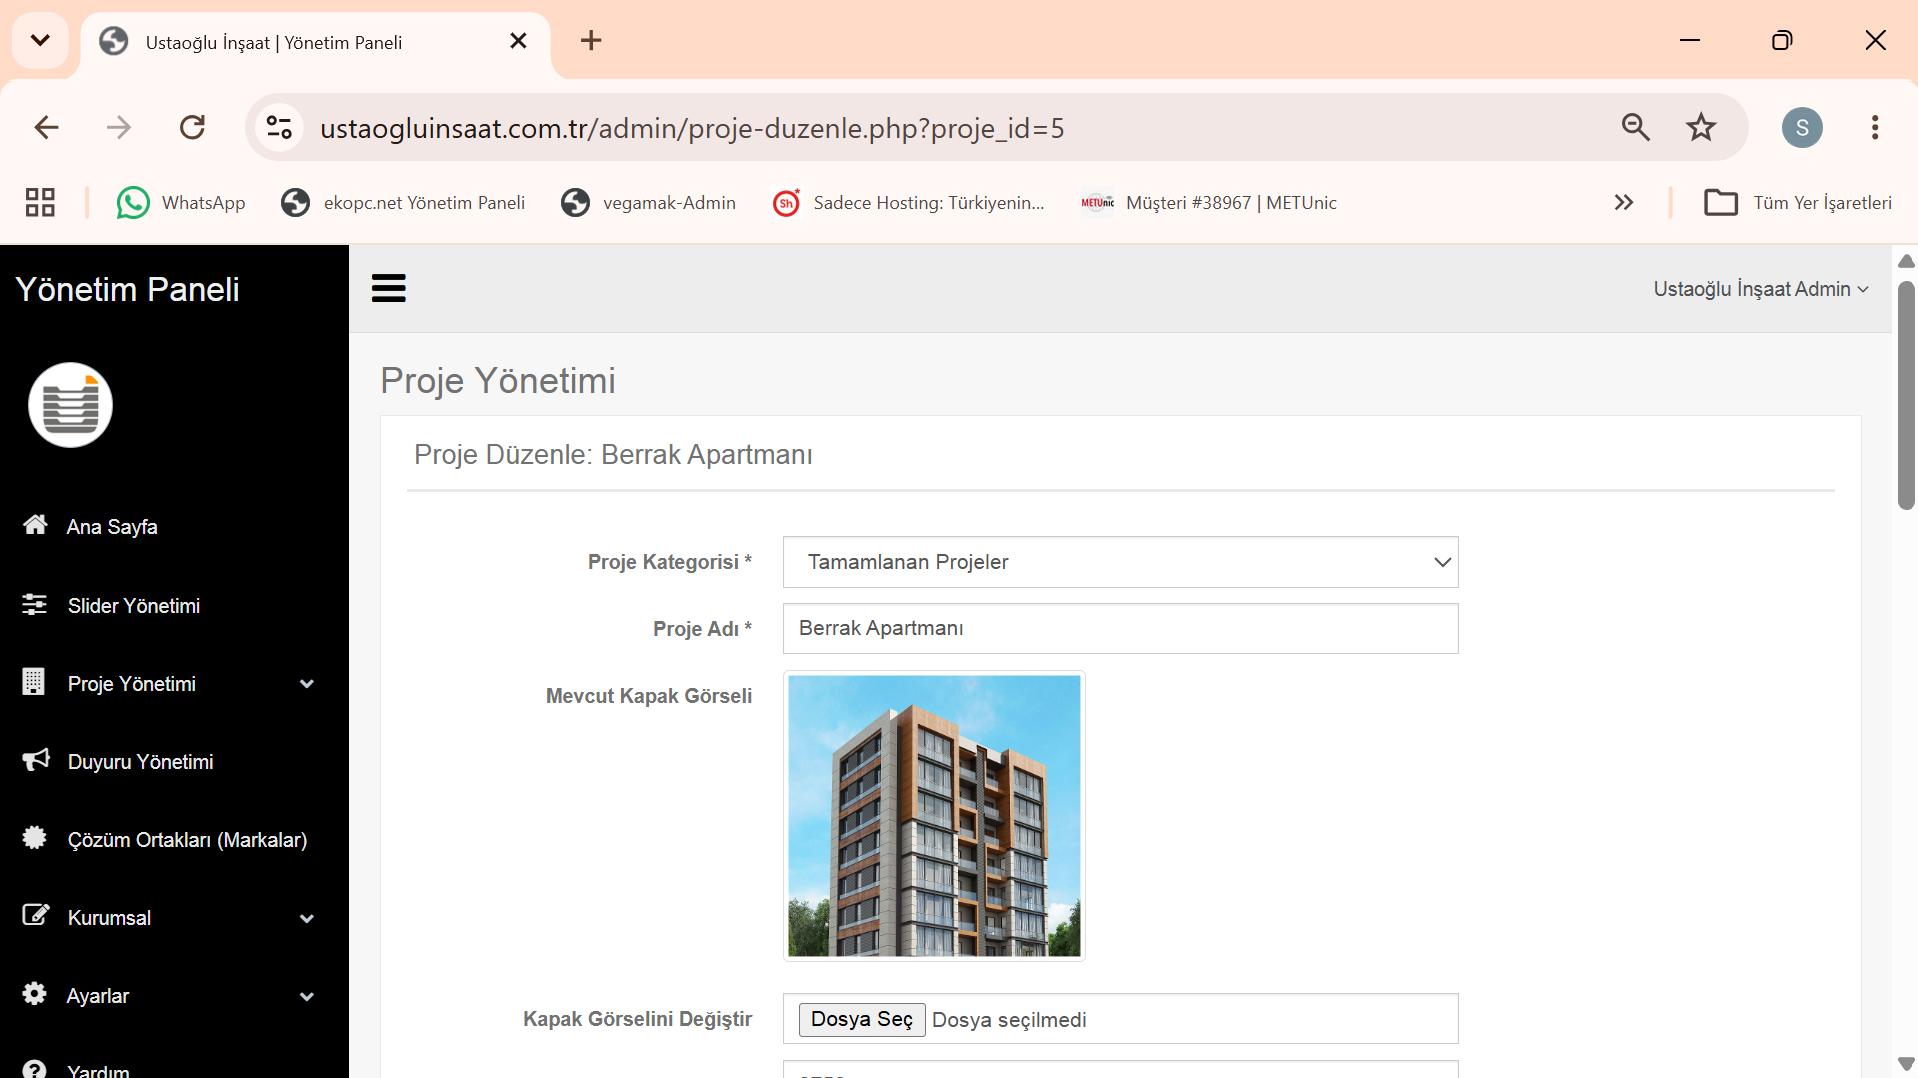This screenshot has height=1078, width=1918.
Task: Expand Ayarlar submenu chevron
Action: click(x=307, y=996)
